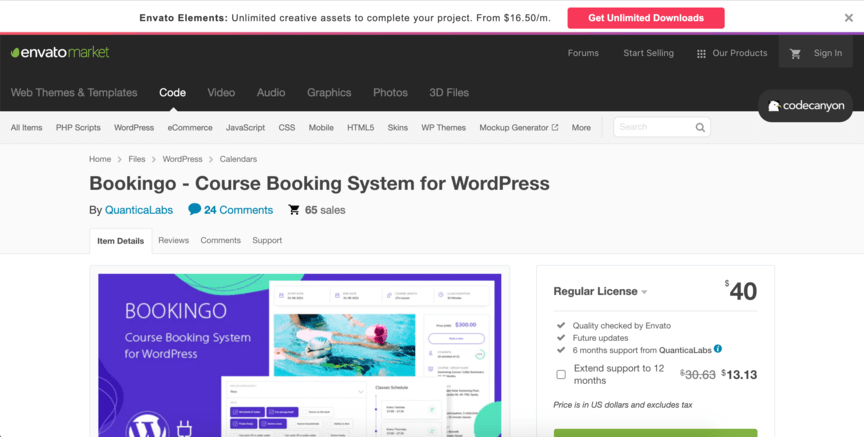Select WordPress category in subnav
864x437 pixels.
pyautogui.click(x=134, y=127)
